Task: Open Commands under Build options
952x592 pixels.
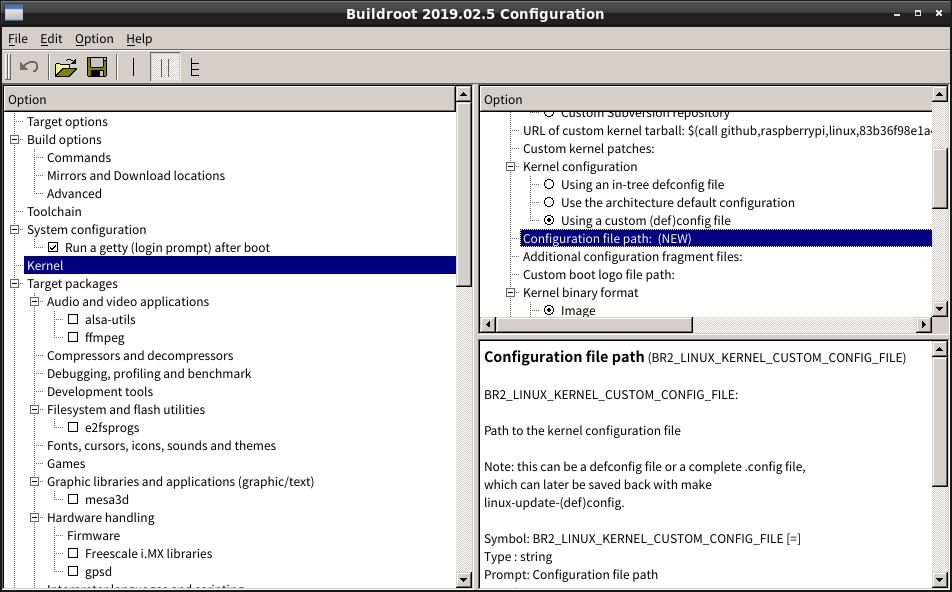Action: pyautogui.click(x=79, y=157)
